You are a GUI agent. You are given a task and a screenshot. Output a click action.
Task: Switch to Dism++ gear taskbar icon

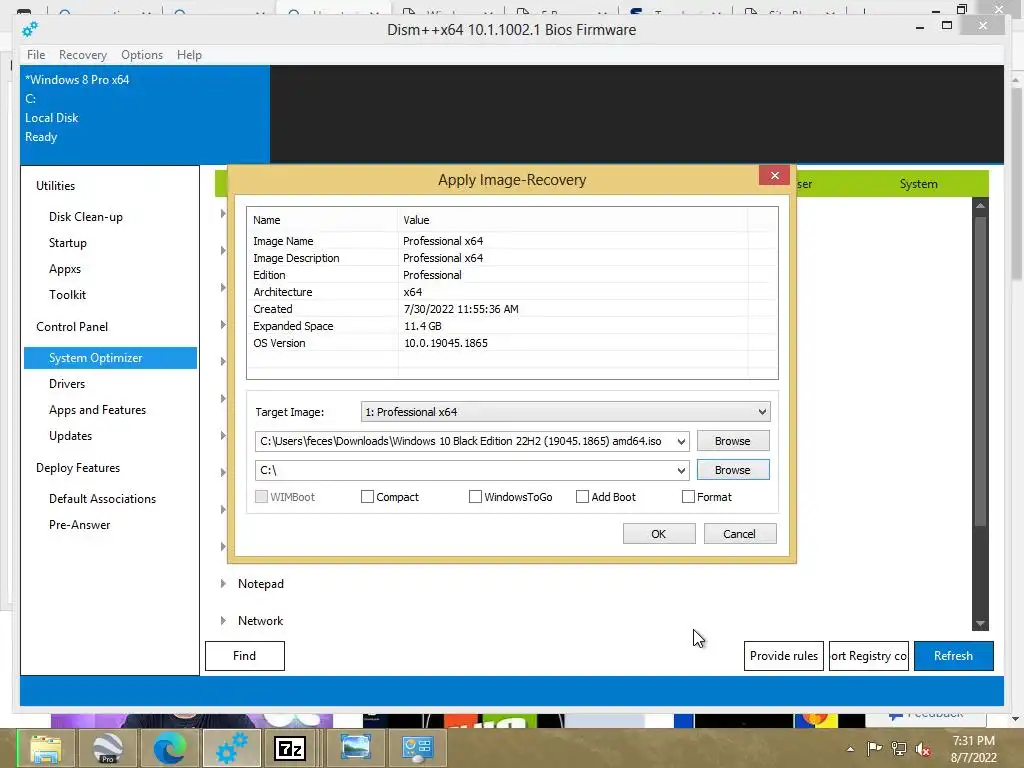click(231, 748)
